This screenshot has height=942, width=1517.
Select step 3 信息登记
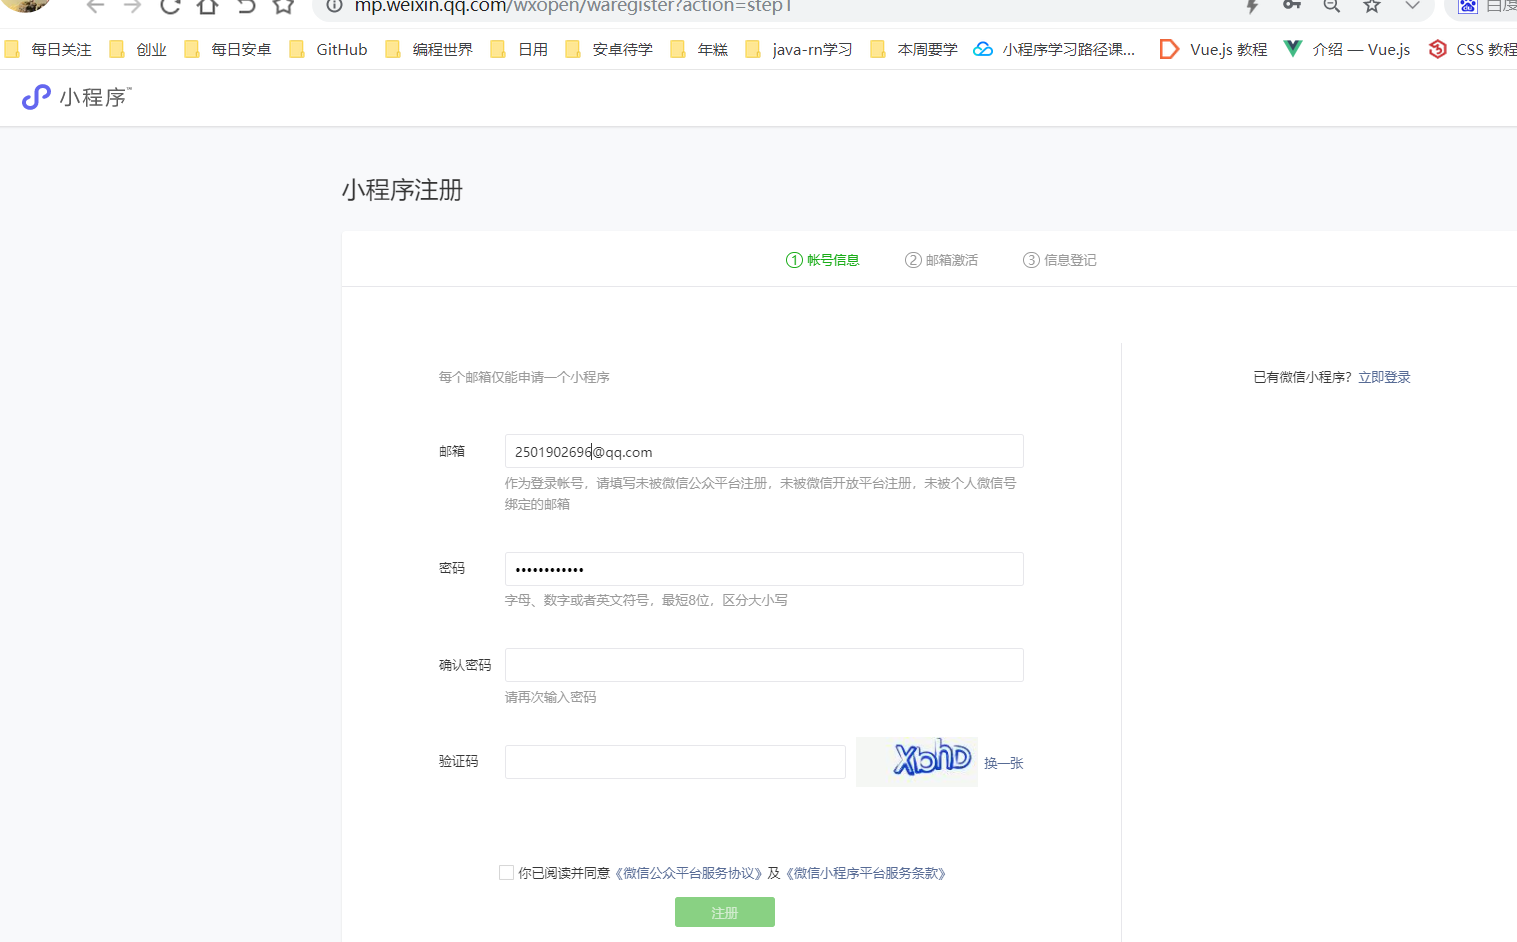tap(1059, 260)
